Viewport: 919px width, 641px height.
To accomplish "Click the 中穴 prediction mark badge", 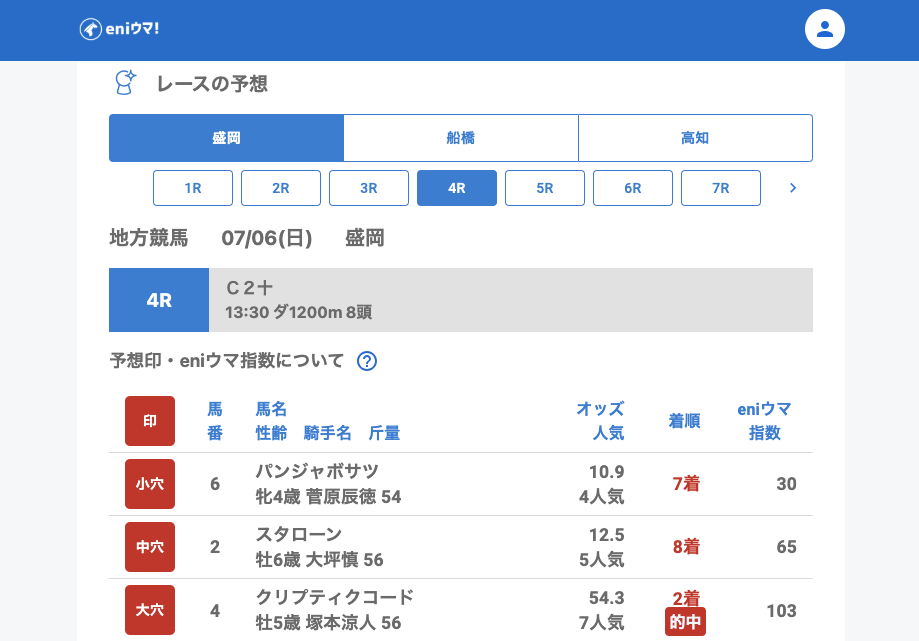I will click(150, 547).
